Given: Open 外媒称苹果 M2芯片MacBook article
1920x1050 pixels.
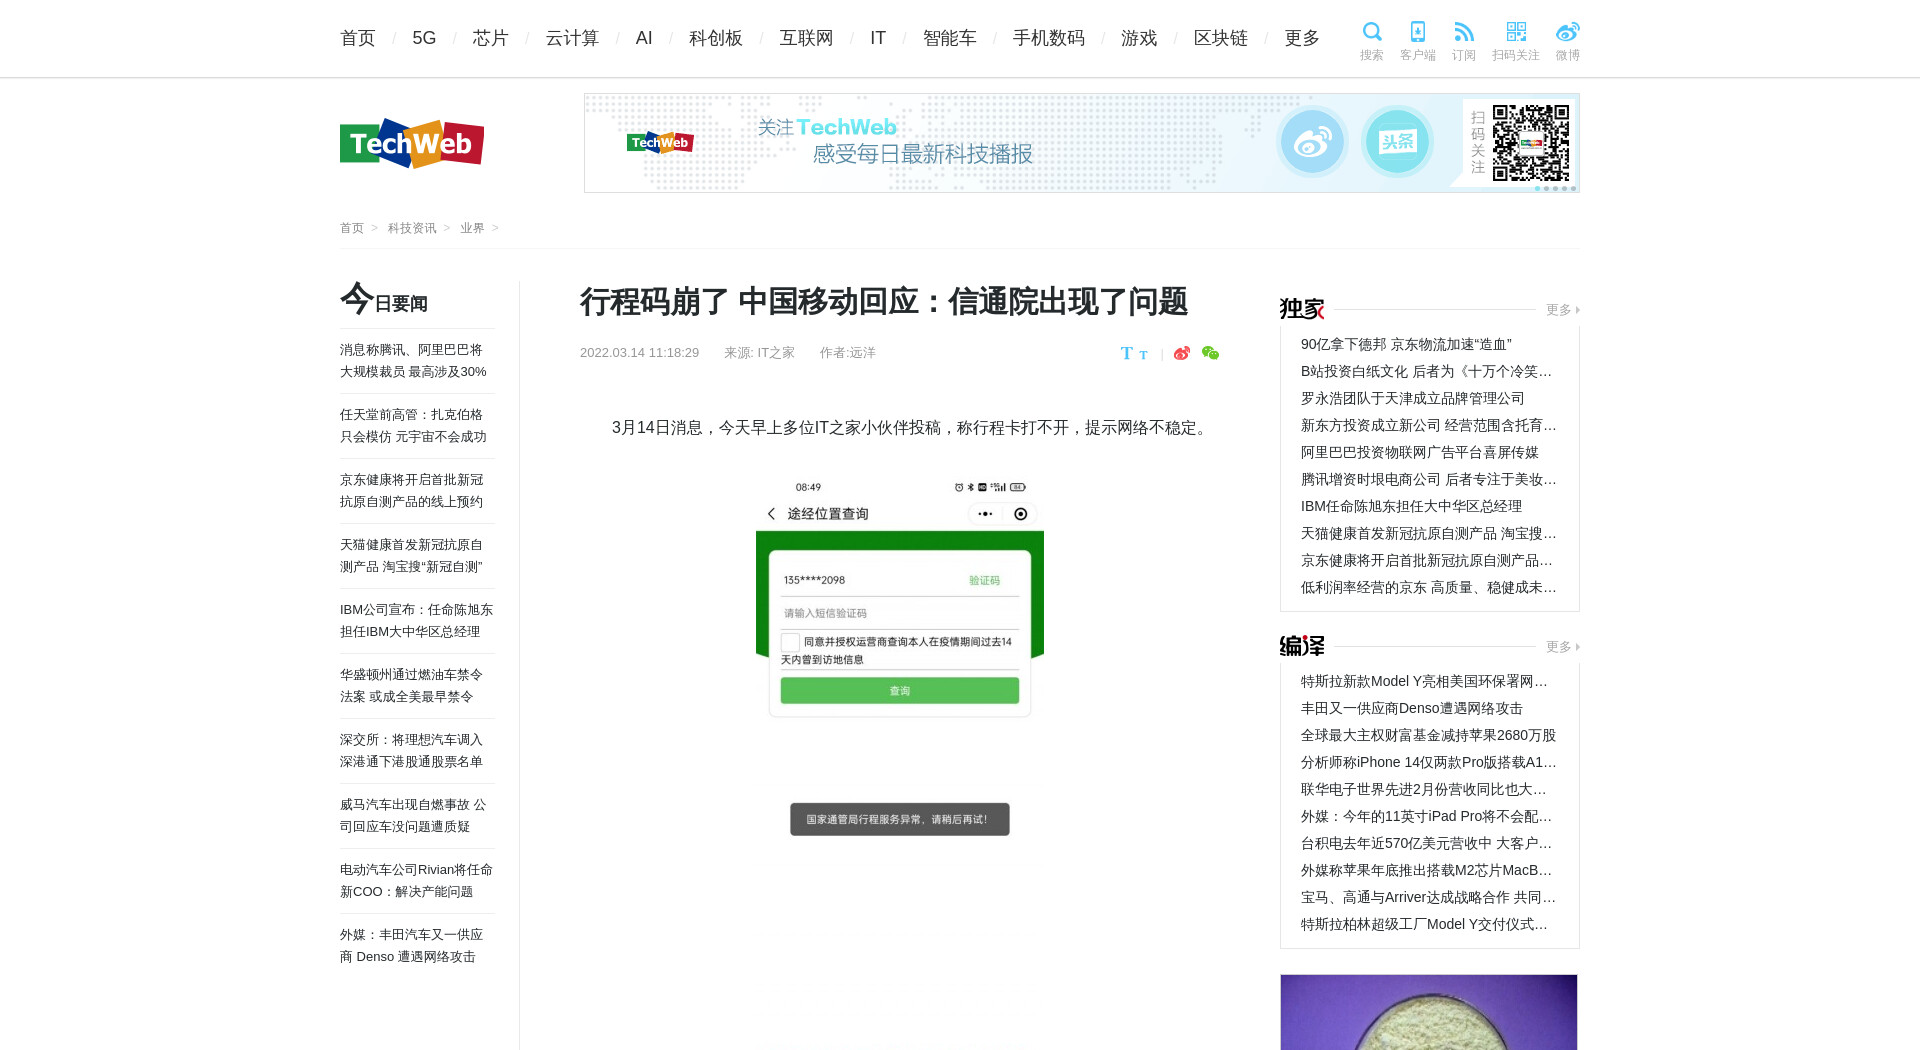Looking at the screenshot, I should pos(1428,870).
